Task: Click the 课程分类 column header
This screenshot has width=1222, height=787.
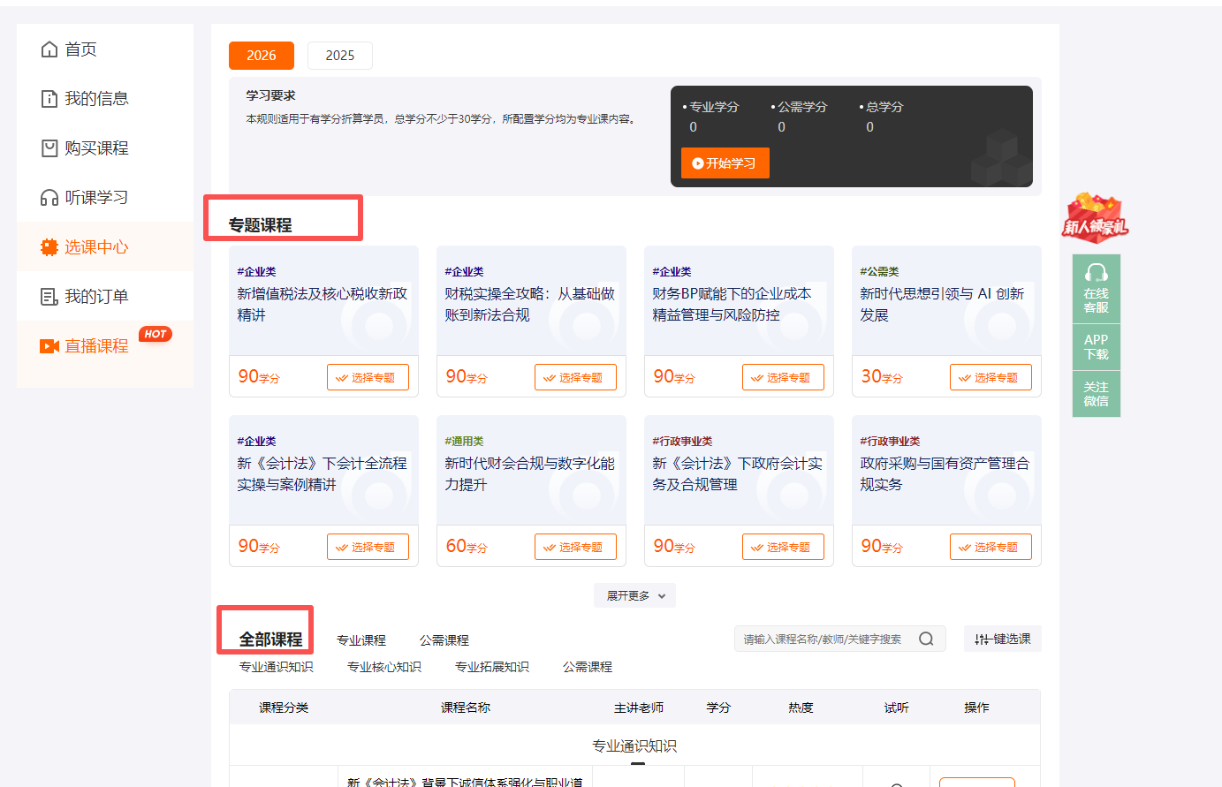Action: pos(284,708)
